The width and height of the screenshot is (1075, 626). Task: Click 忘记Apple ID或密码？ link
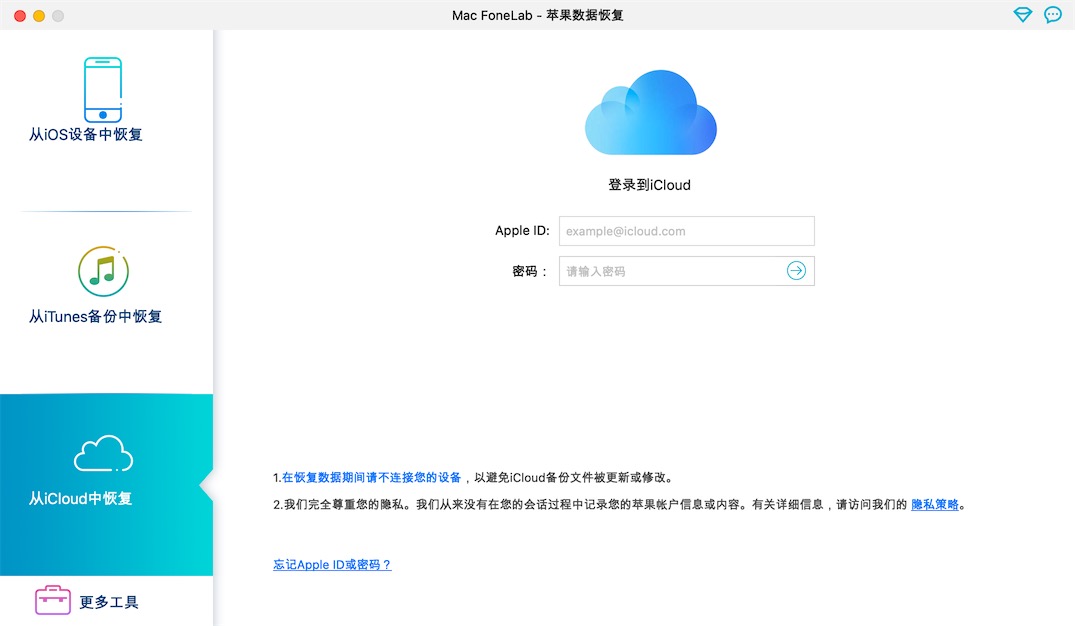pyautogui.click(x=332, y=565)
